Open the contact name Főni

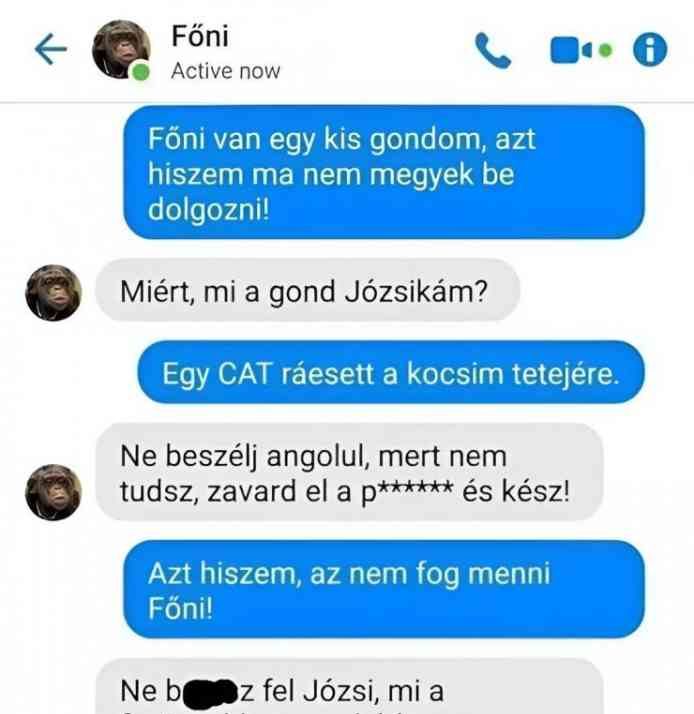200,36
